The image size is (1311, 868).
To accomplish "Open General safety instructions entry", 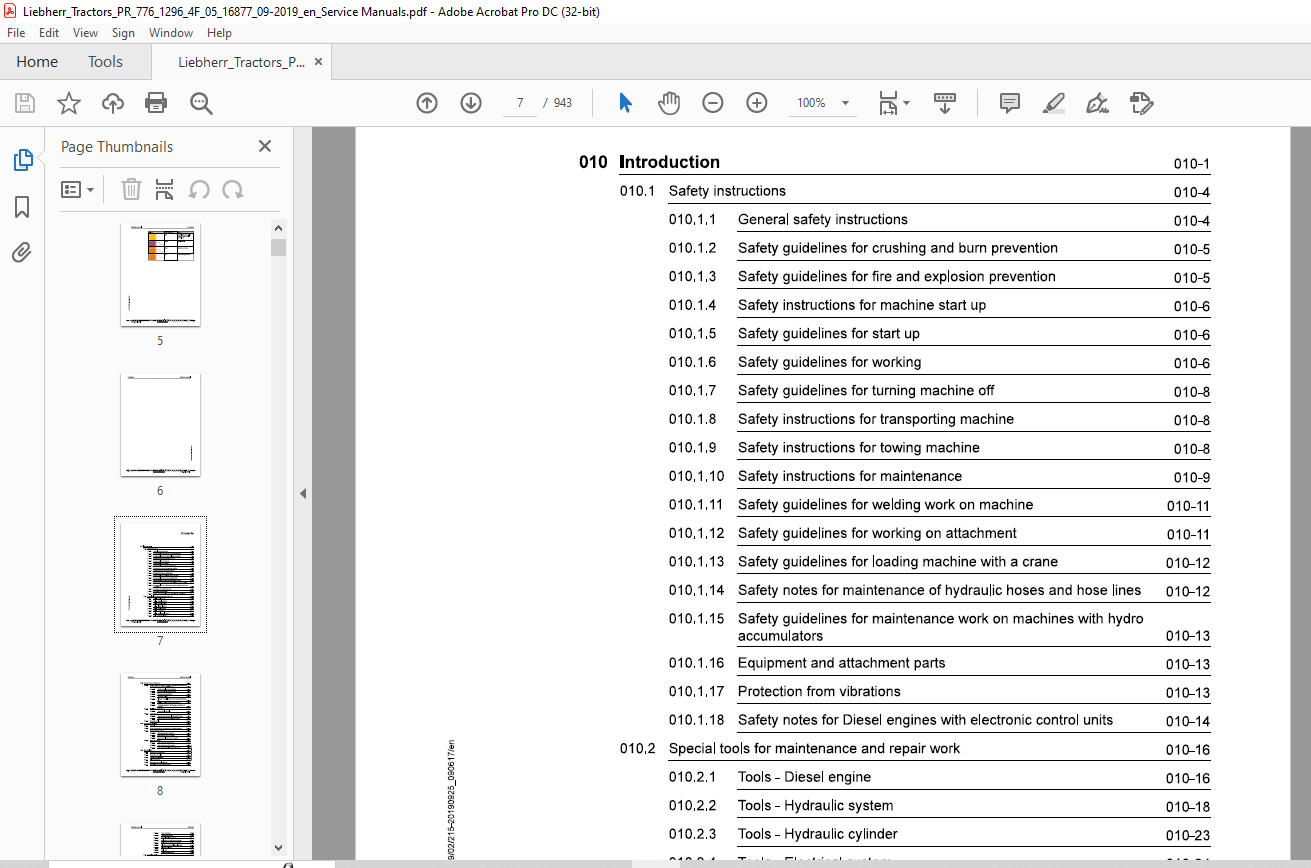I will click(823, 220).
